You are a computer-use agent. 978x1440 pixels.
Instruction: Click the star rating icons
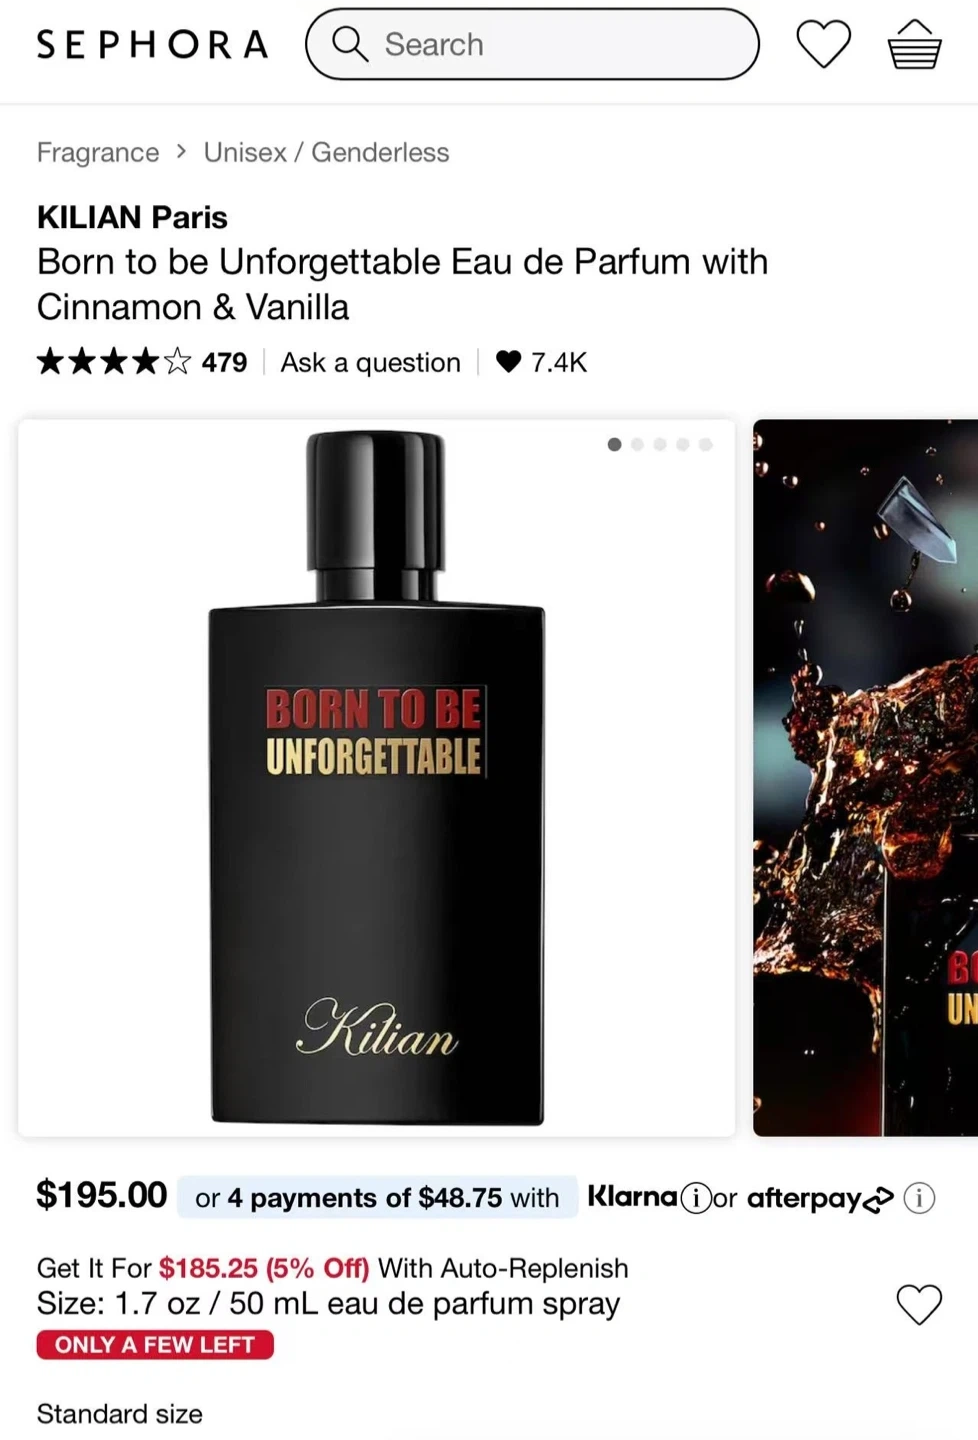tap(113, 361)
